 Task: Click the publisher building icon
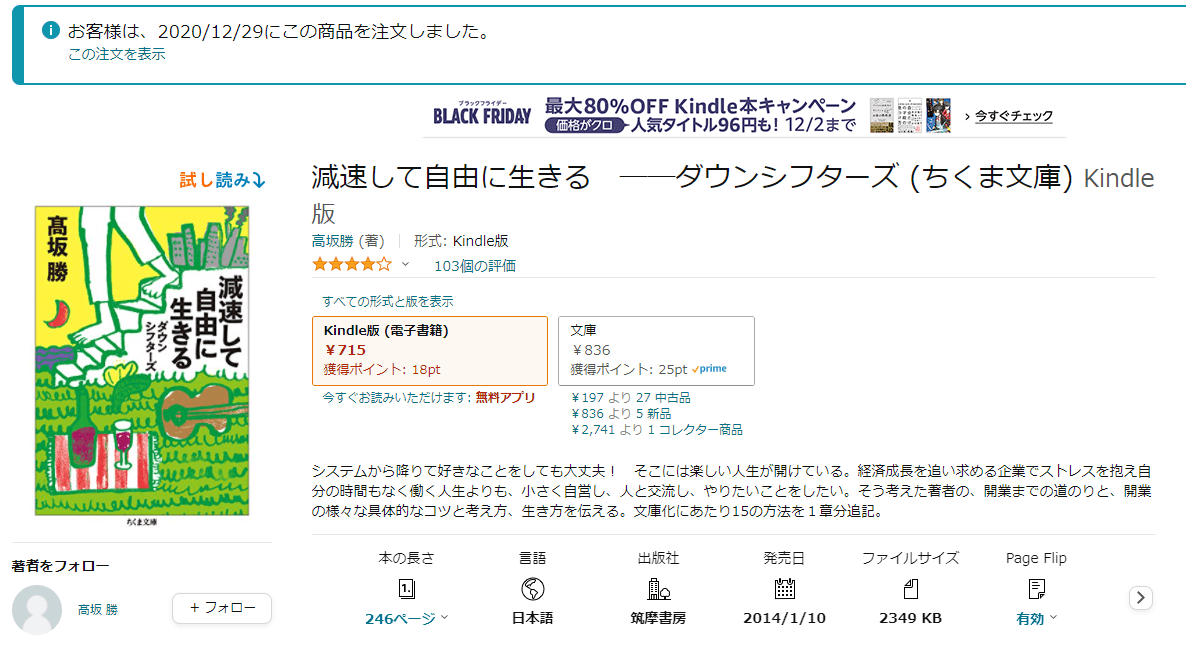tap(658, 588)
